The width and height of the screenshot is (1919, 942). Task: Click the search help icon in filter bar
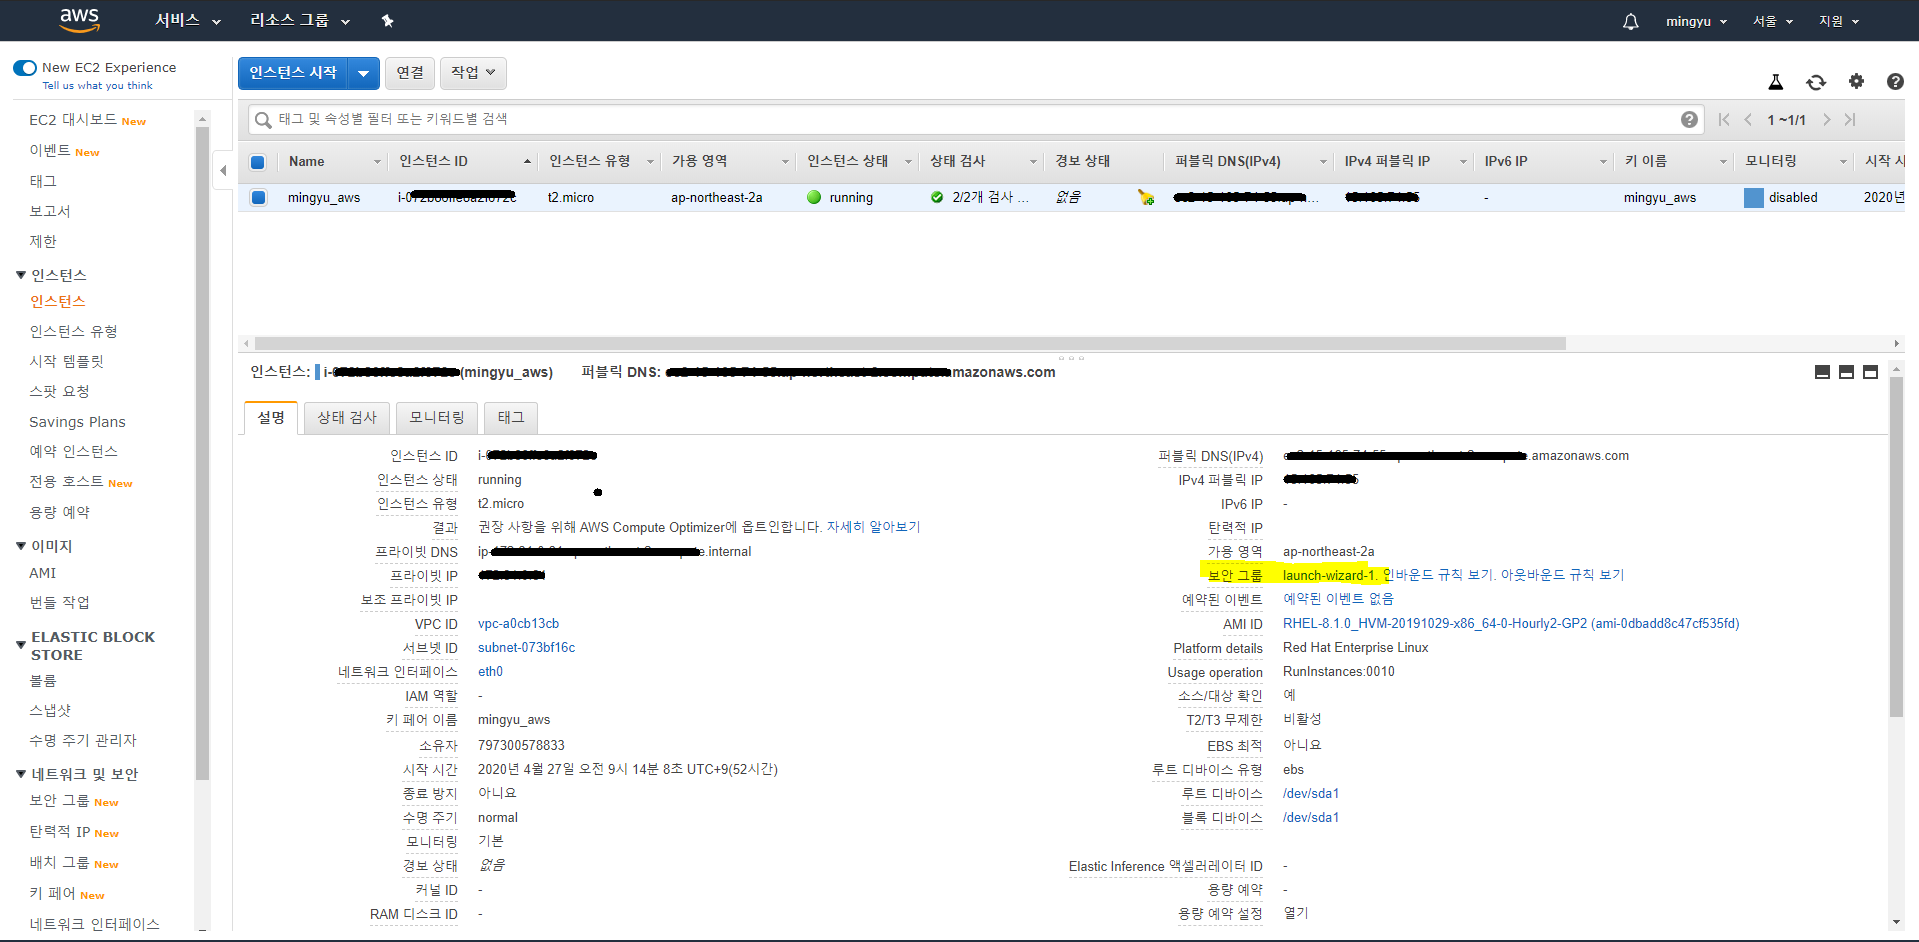(1689, 120)
